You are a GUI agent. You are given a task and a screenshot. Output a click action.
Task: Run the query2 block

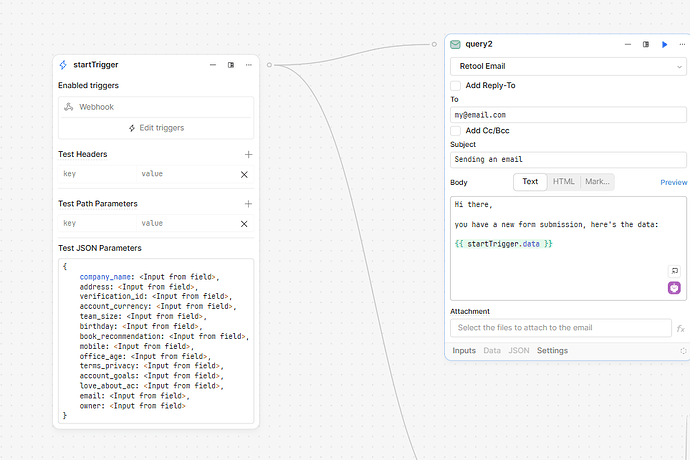(664, 44)
